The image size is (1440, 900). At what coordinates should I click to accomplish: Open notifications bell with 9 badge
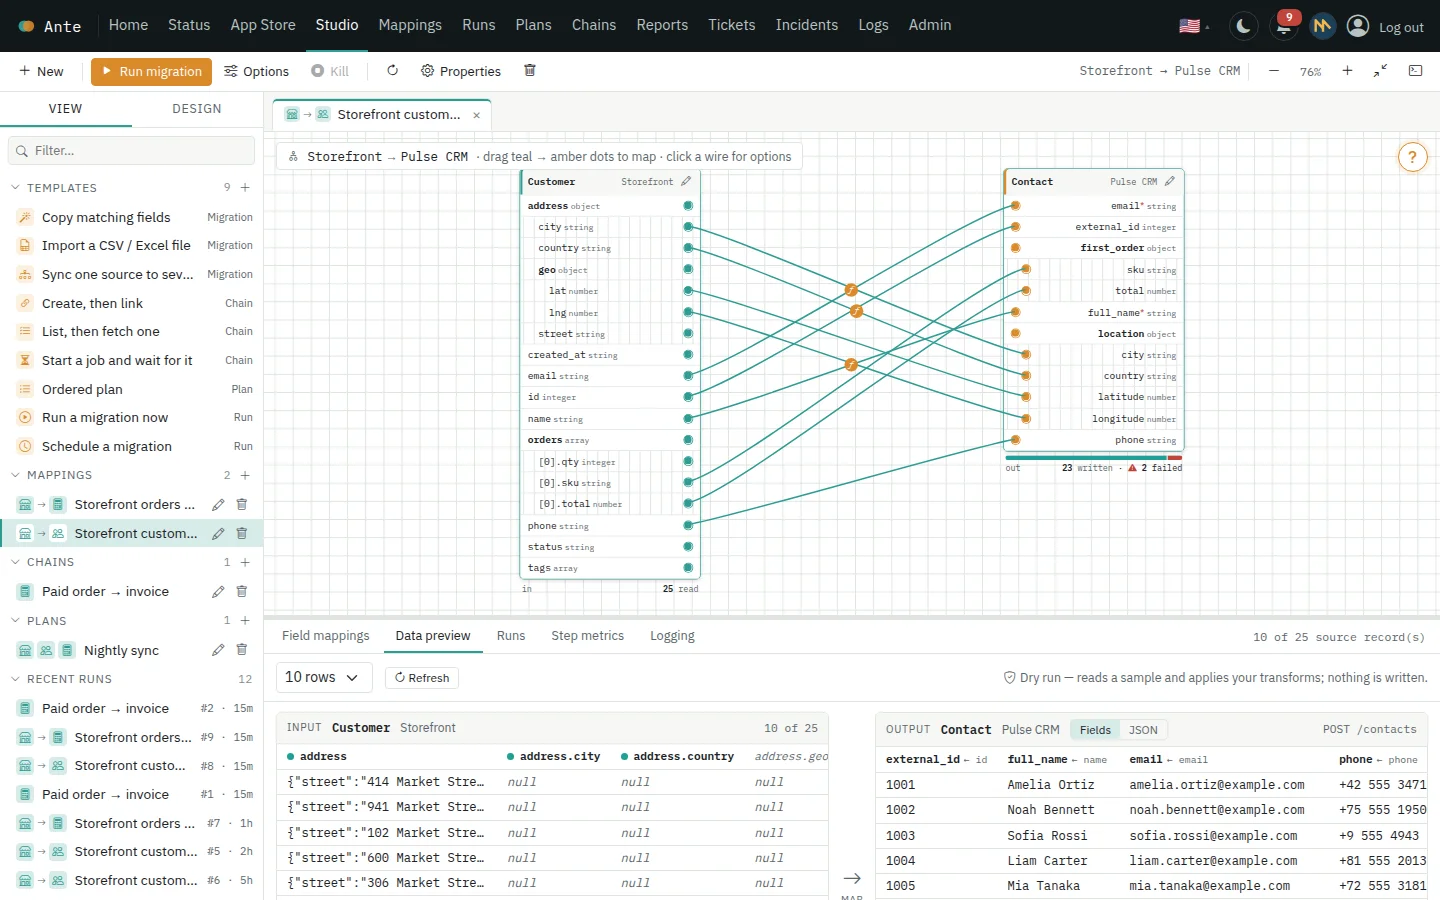click(x=1284, y=26)
